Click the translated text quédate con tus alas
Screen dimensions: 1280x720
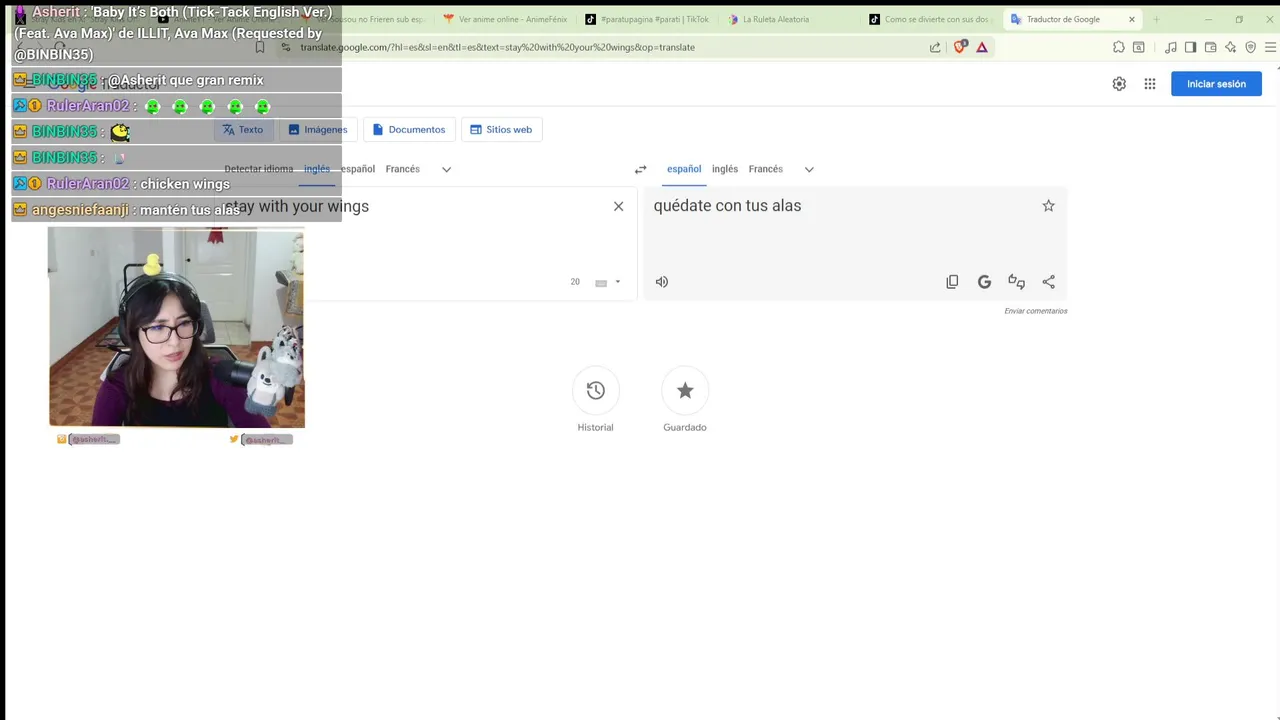(727, 206)
